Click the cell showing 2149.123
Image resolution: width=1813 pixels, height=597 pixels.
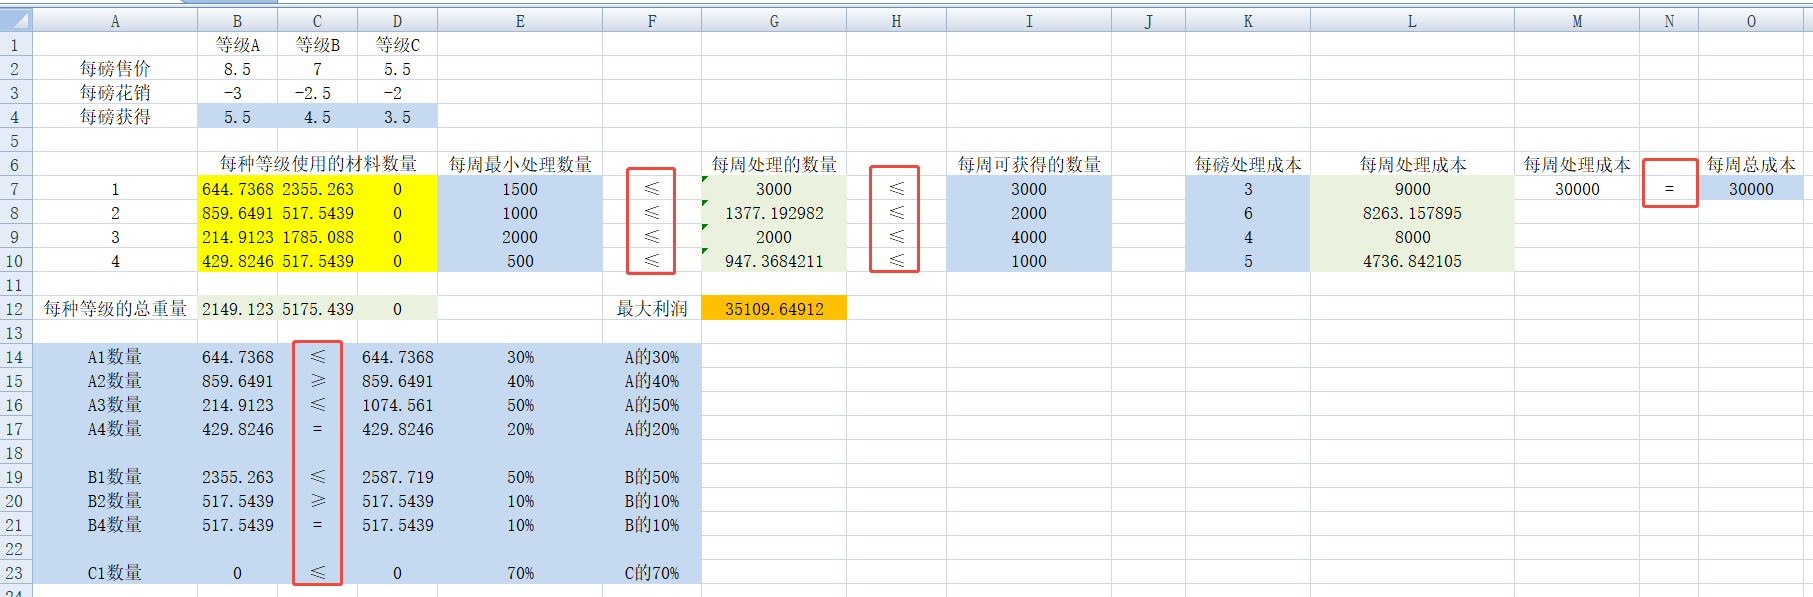tap(238, 309)
